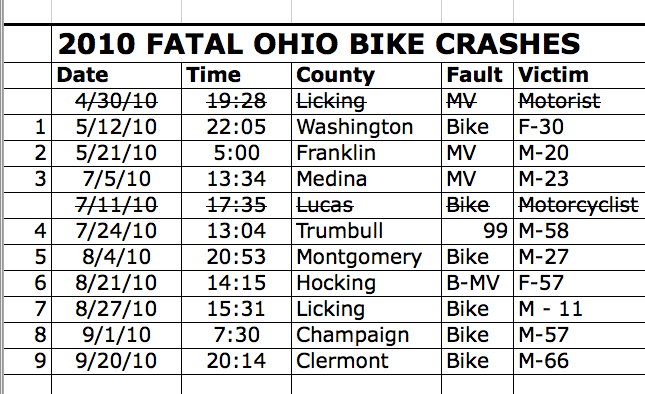Select the struck-through 4/30/10 date cell
Screen dimensions: 645x394
[x=116, y=102]
